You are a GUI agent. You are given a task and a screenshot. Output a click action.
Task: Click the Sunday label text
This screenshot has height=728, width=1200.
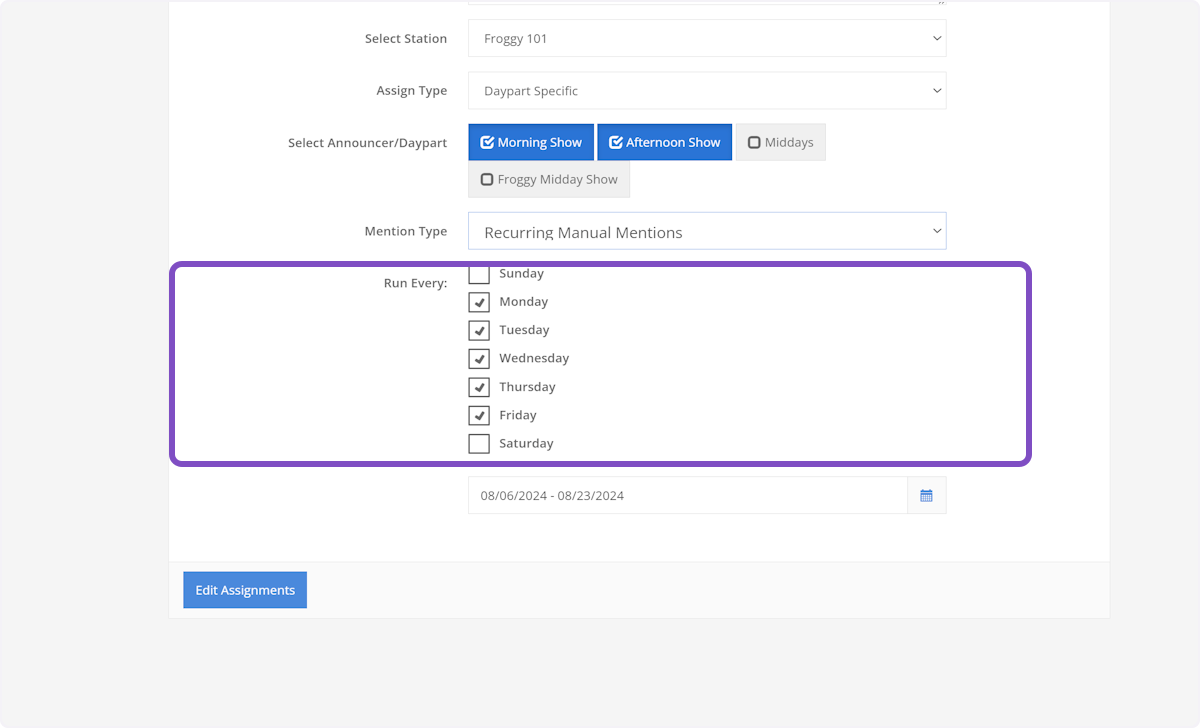click(521, 274)
